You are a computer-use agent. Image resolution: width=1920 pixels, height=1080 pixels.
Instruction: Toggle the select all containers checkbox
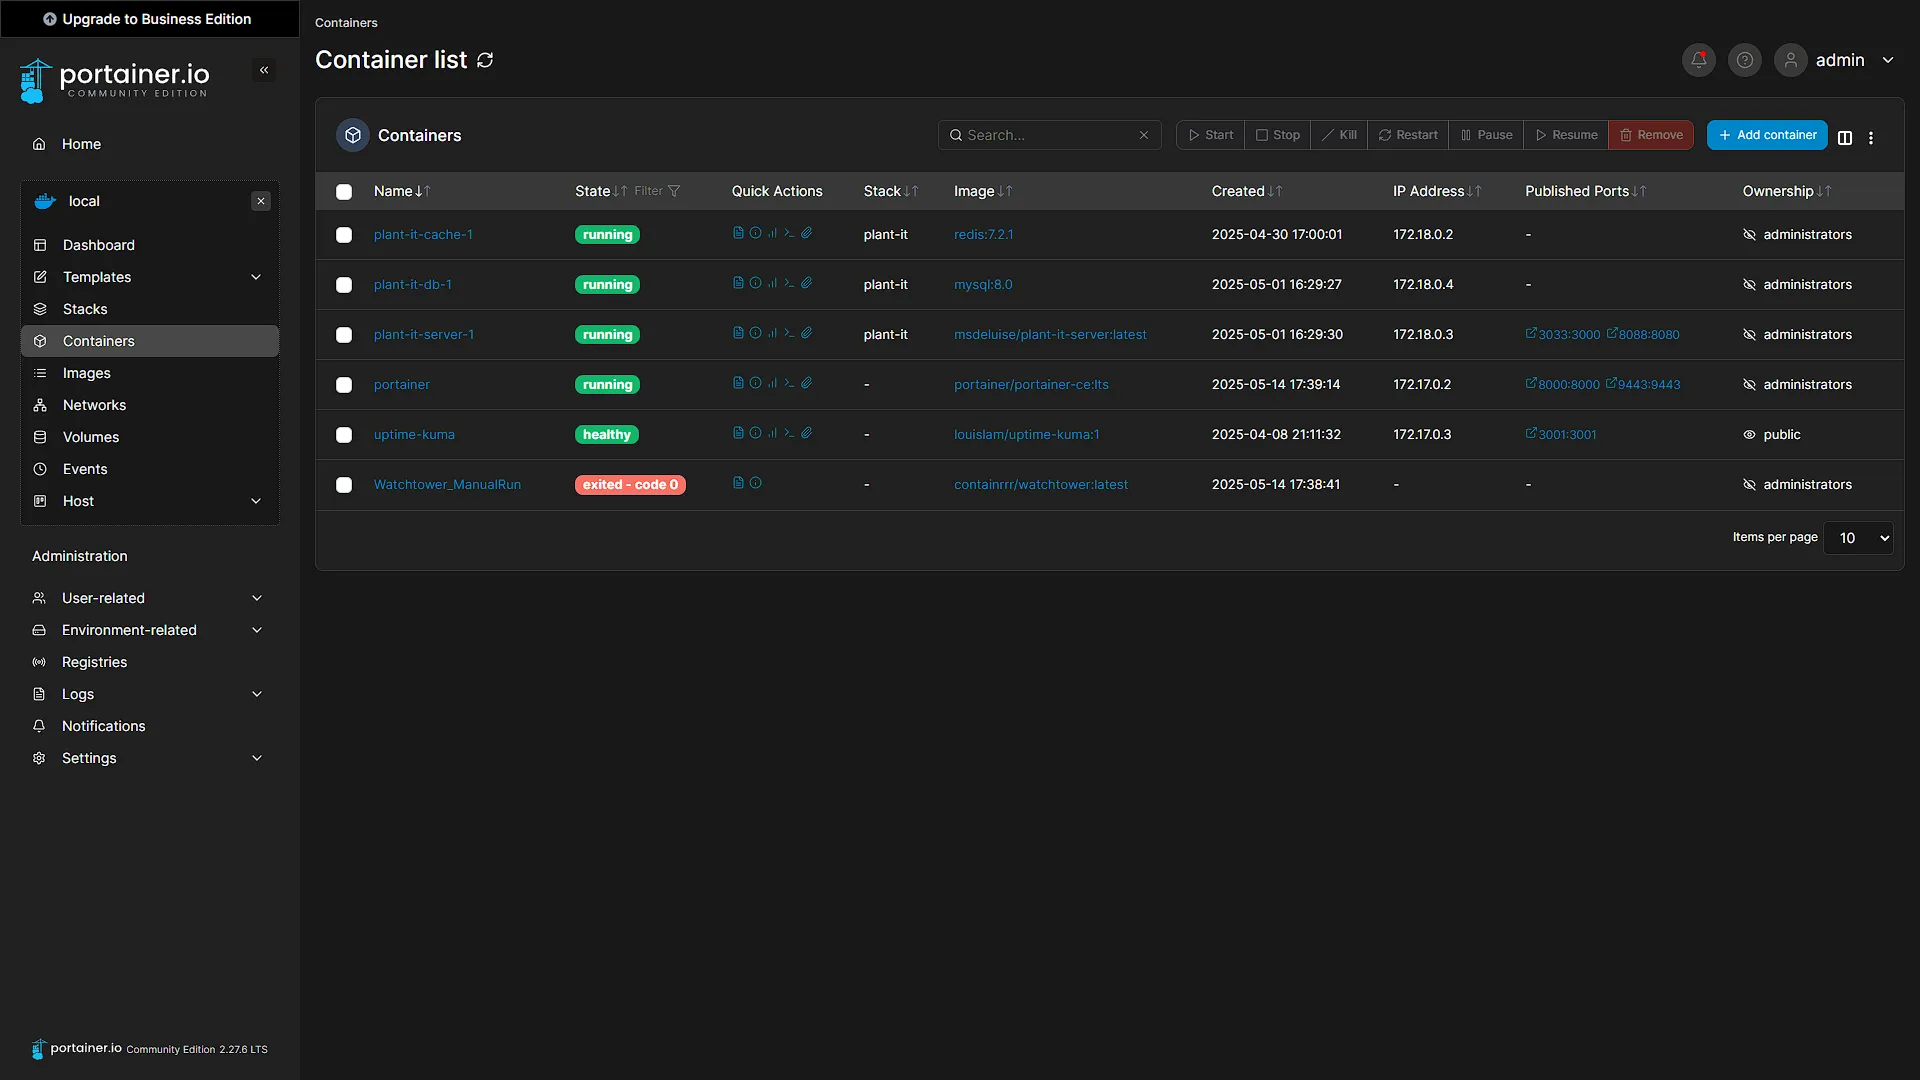[344, 192]
